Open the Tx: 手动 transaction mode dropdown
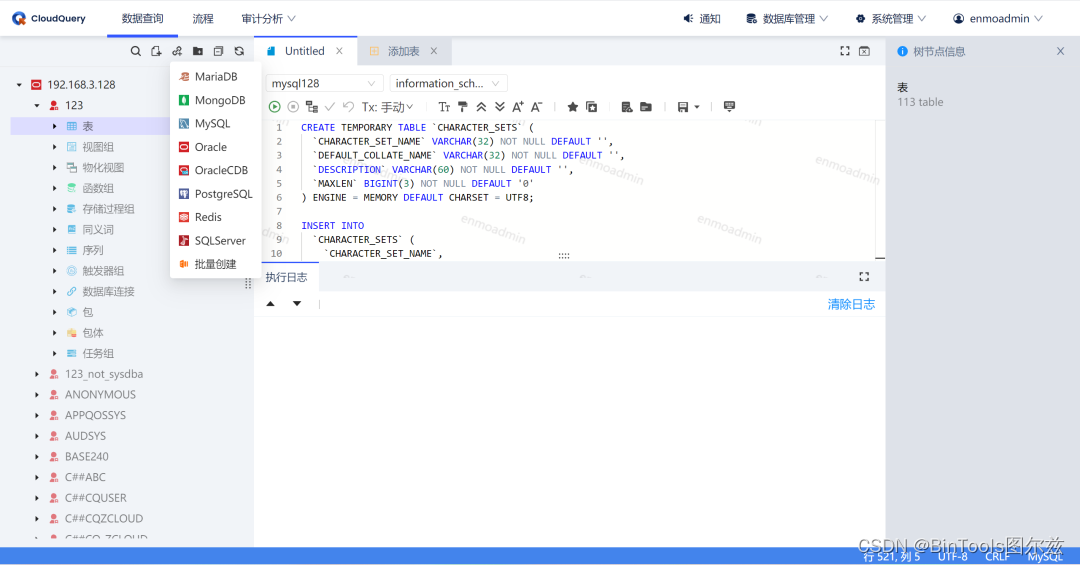The width and height of the screenshot is (1080, 565). [388, 107]
